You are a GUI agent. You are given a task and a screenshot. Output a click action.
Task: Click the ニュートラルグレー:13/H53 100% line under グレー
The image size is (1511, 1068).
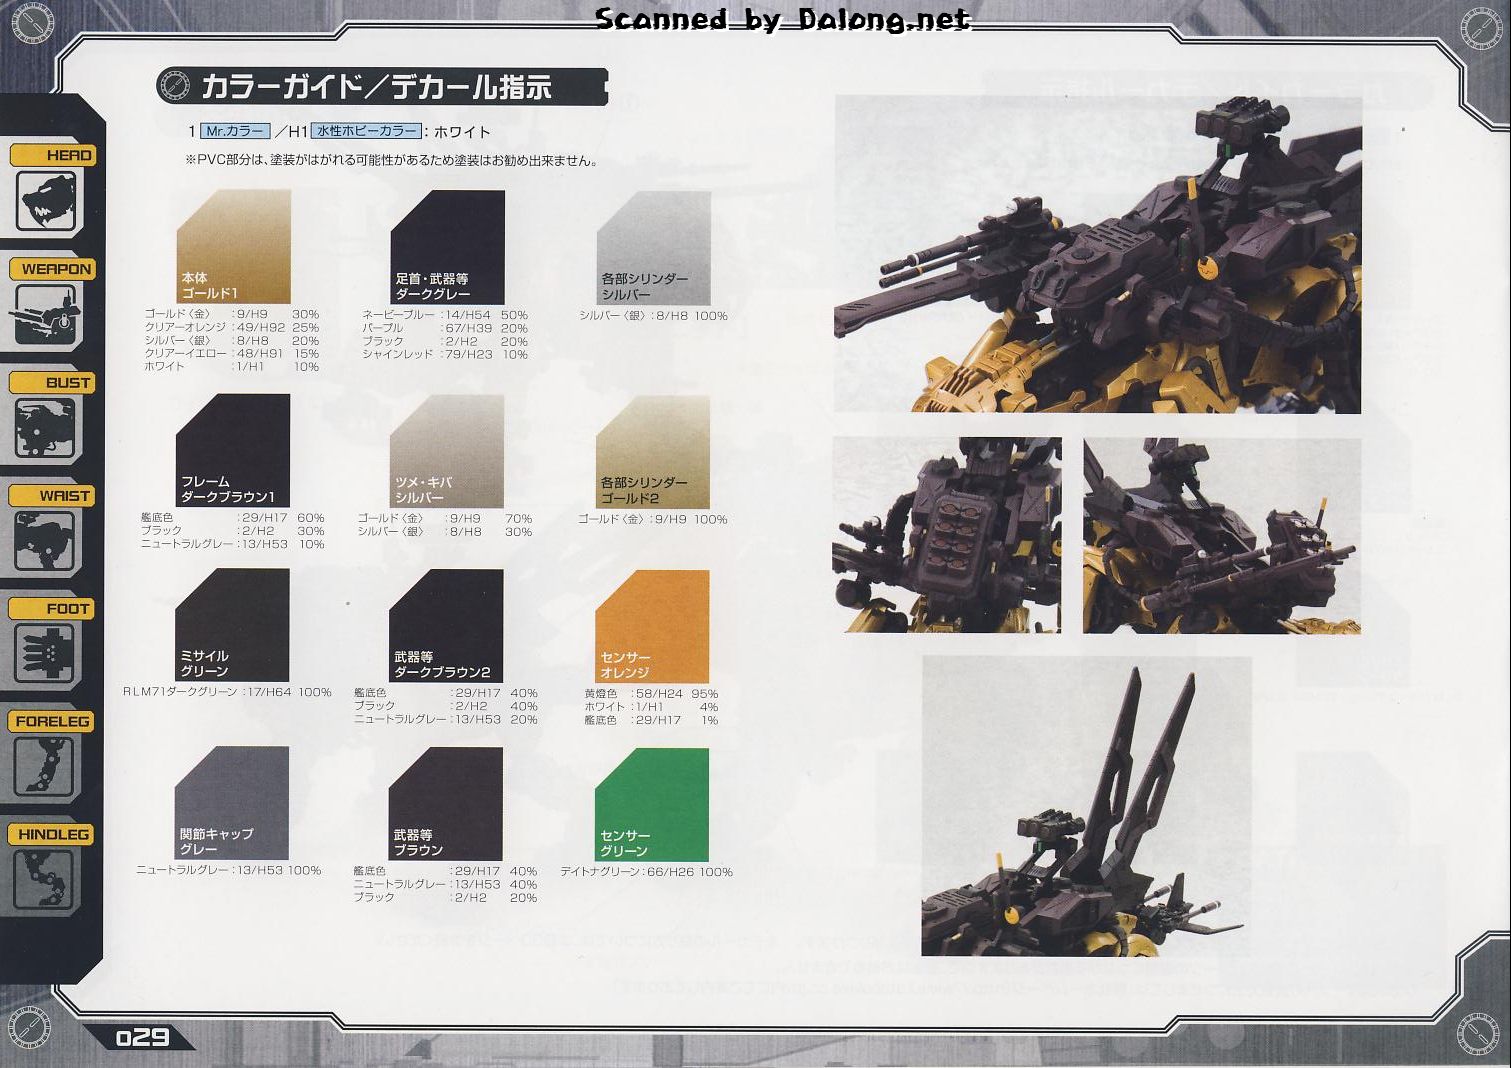(x=229, y=870)
